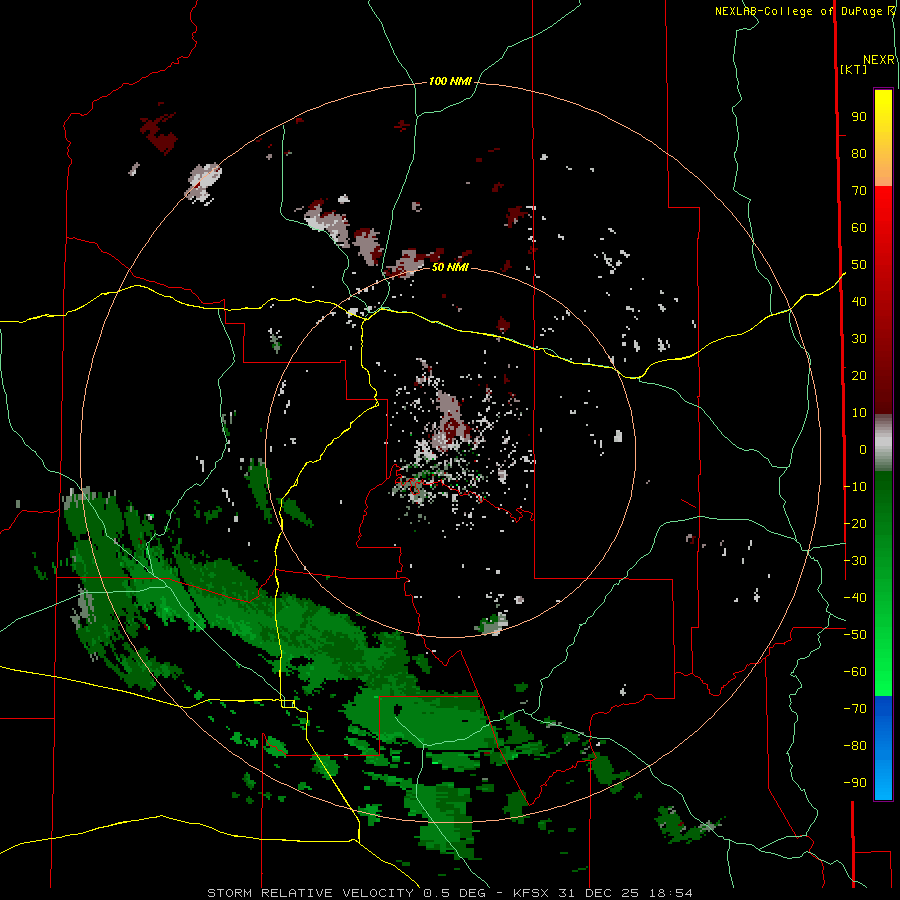Select the positive "30" velocity scale value
Image resolution: width=900 pixels, height=900 pixels.
tap(859, 339)
